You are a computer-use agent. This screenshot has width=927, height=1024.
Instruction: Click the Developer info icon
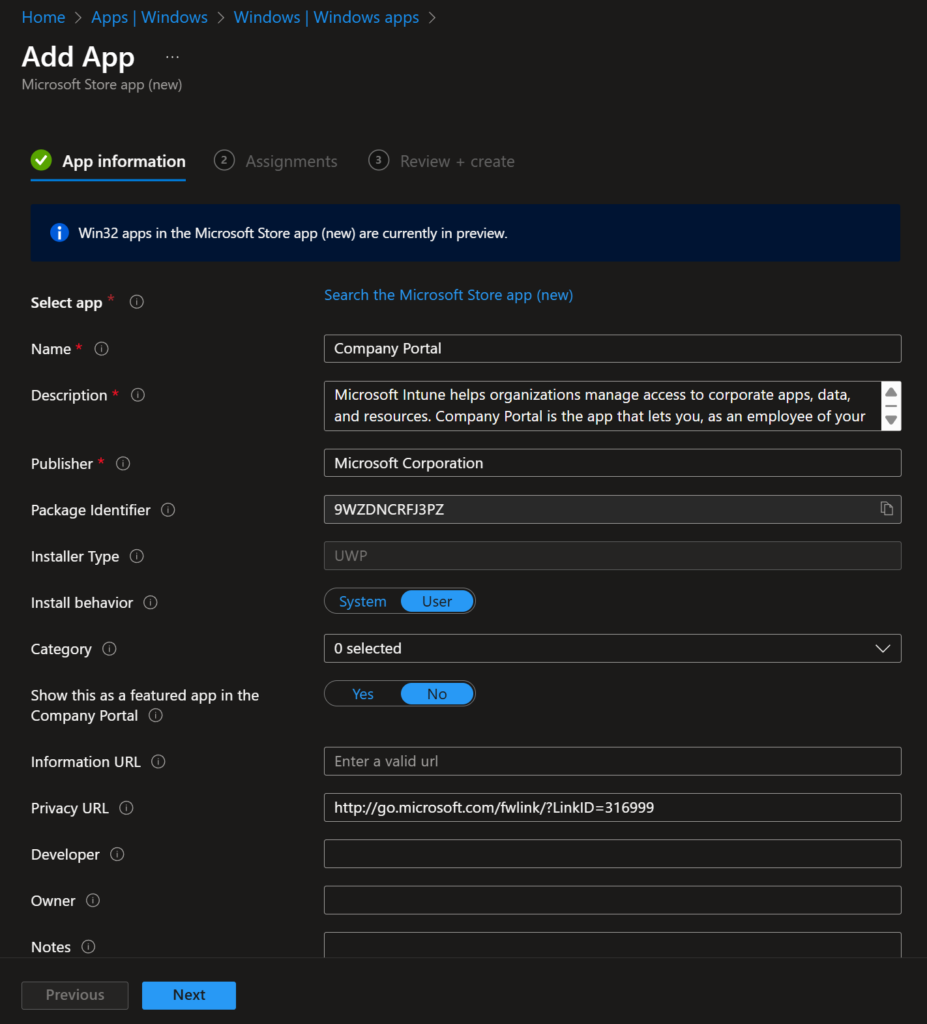click(117, 855)
